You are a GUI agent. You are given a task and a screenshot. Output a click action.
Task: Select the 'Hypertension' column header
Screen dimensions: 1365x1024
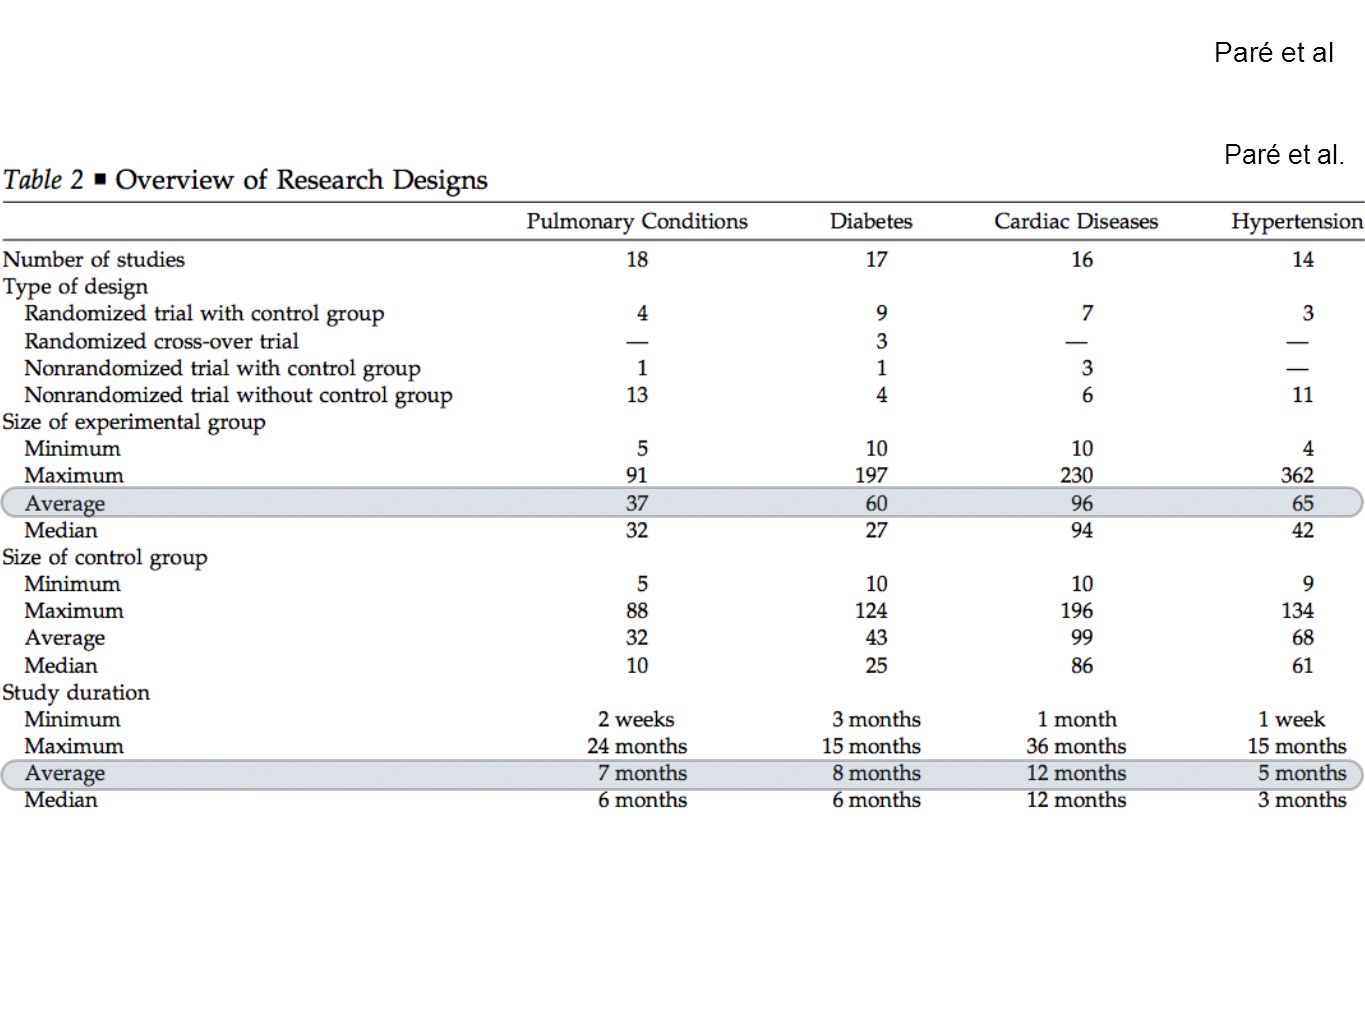[x=1297, y=221]
